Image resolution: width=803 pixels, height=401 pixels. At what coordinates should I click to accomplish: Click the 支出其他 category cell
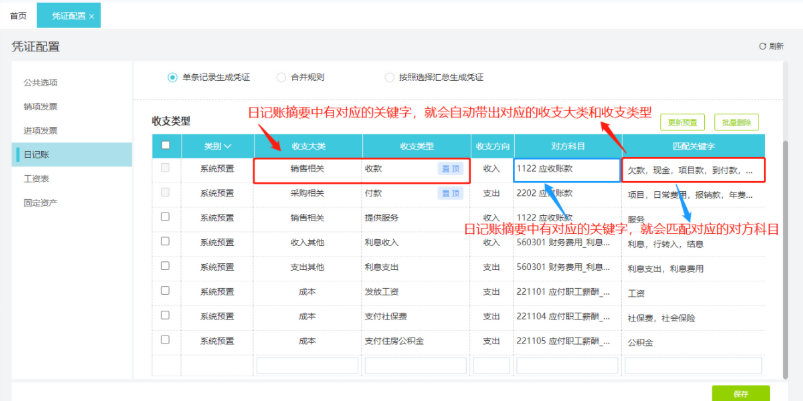(x=307, y=267)
